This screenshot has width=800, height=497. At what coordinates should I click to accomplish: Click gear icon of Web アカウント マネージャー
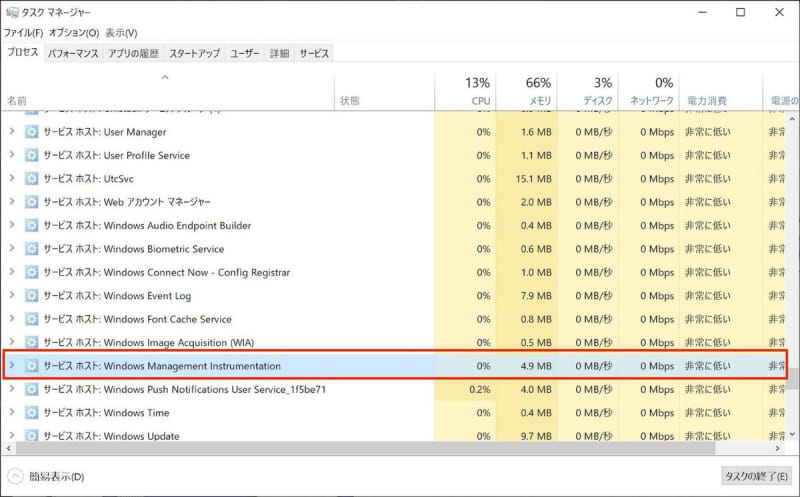[x=32, y=202]
